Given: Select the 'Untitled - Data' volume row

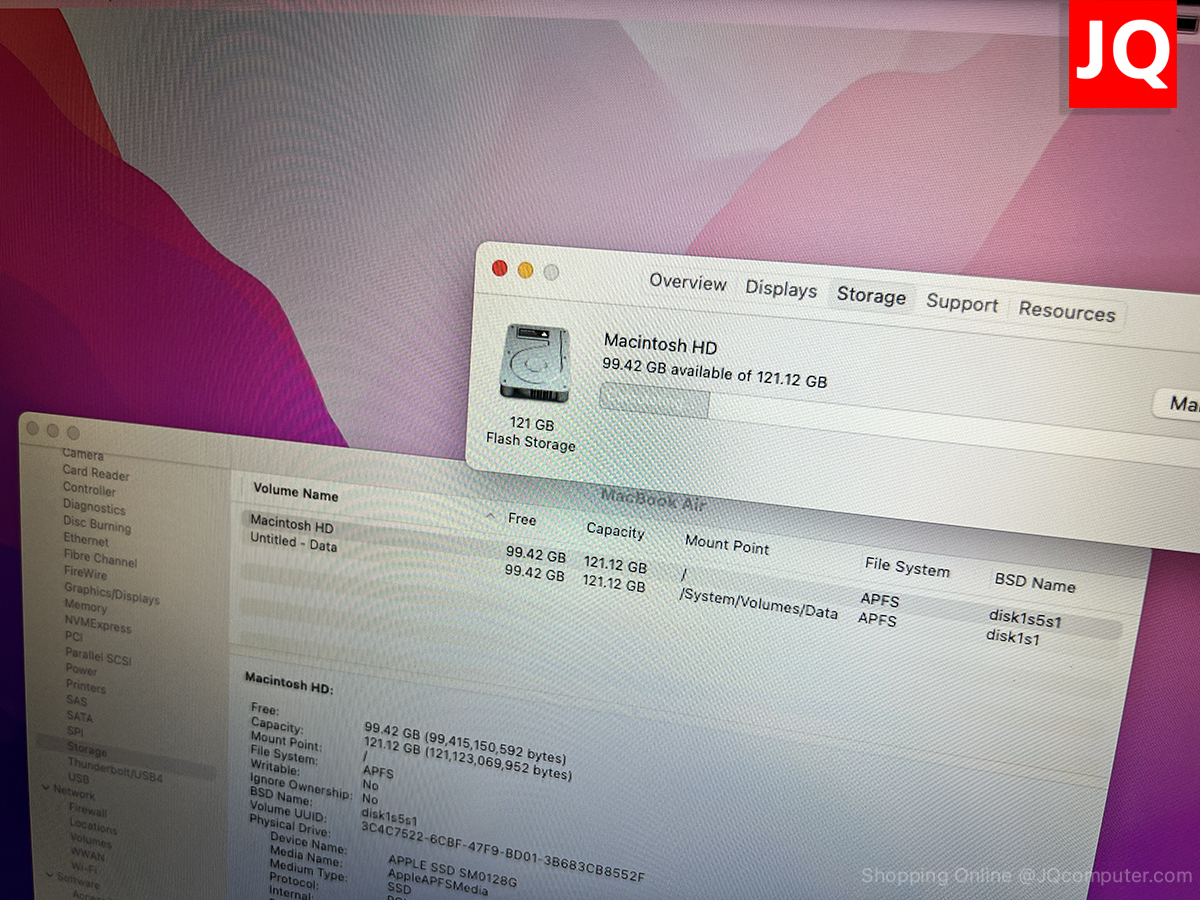Looking at the screenshot, I should (681, 592).
